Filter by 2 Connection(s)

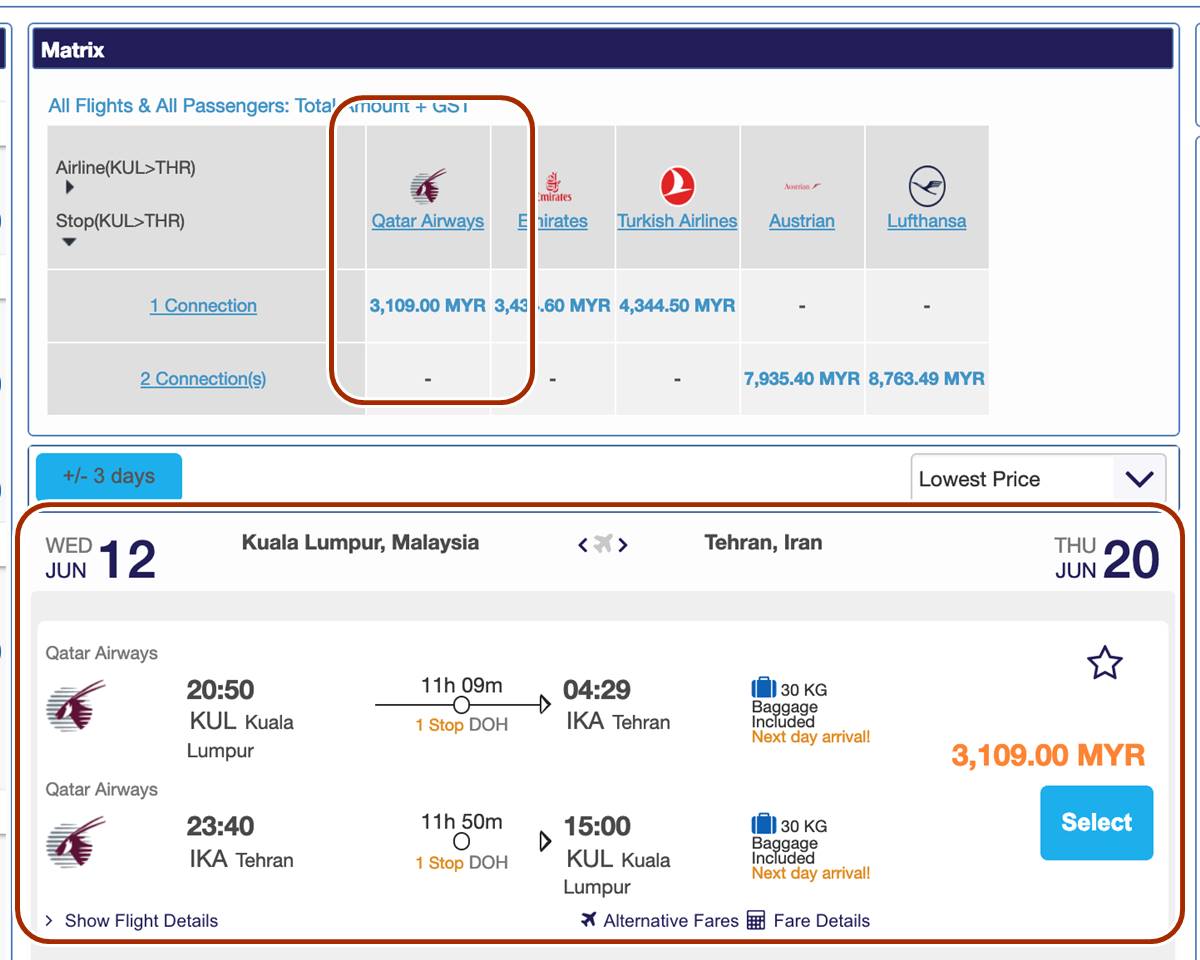203,379
